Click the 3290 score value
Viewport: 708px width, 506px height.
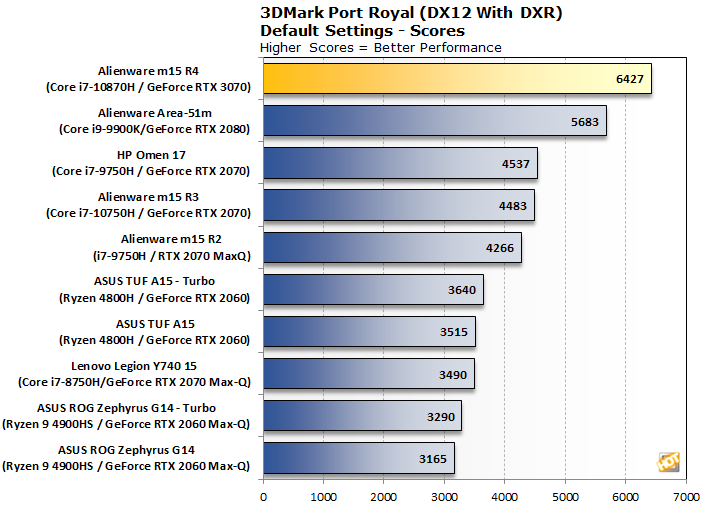441,417
